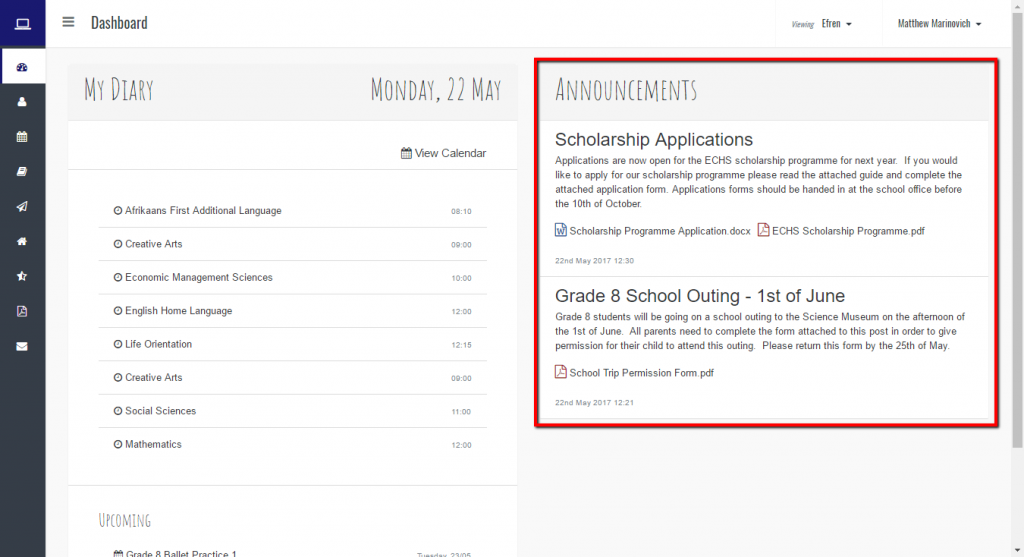Click the Grade 8 School Outing announcement title
This screenshot has width=1024, height=557.
[699, 295]
